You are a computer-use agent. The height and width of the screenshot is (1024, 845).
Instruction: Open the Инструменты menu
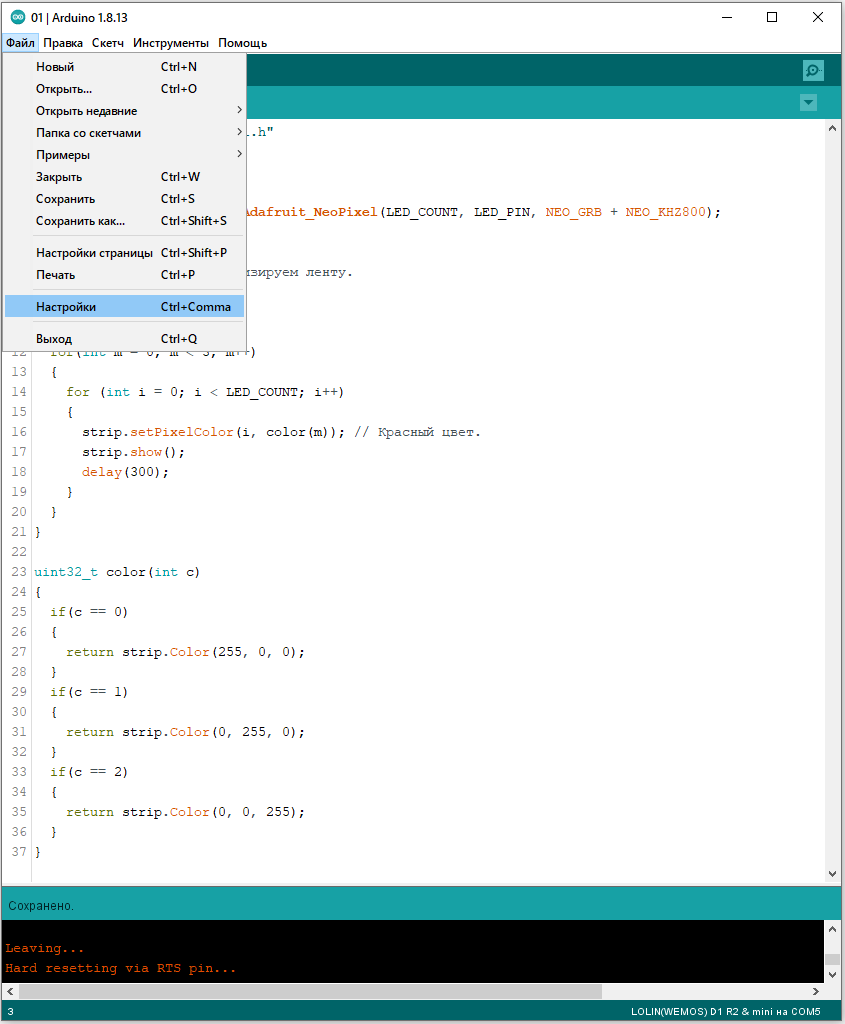coord(171,43)
